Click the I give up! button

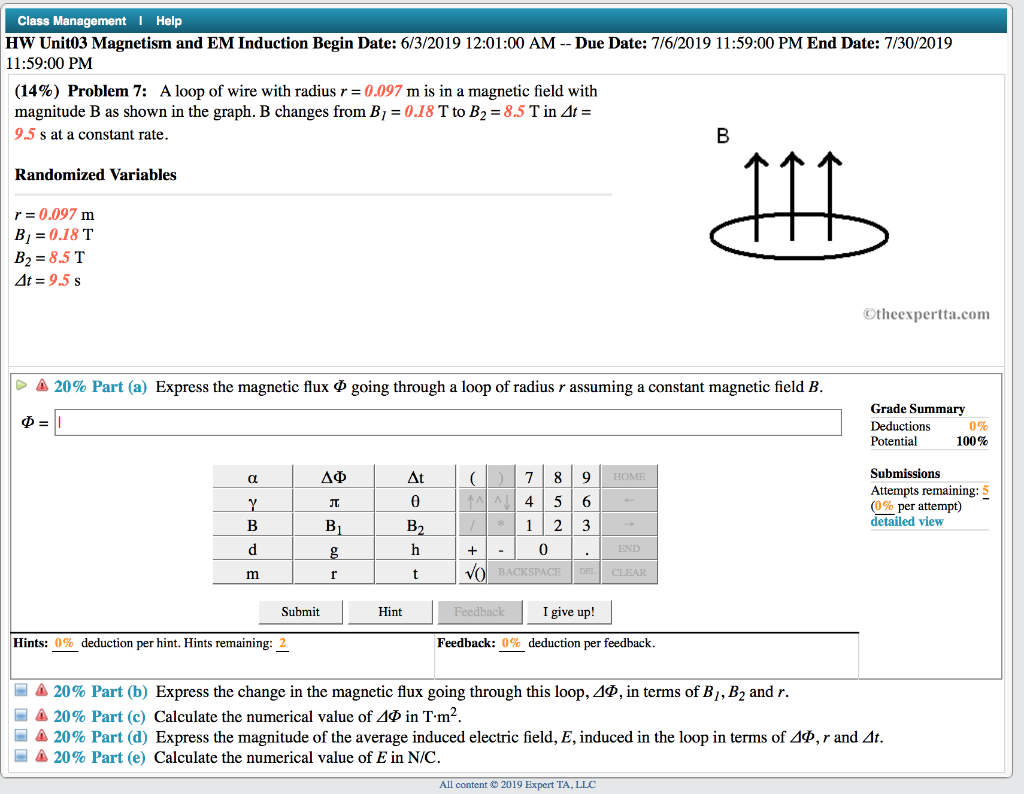[x=567, y=612]
